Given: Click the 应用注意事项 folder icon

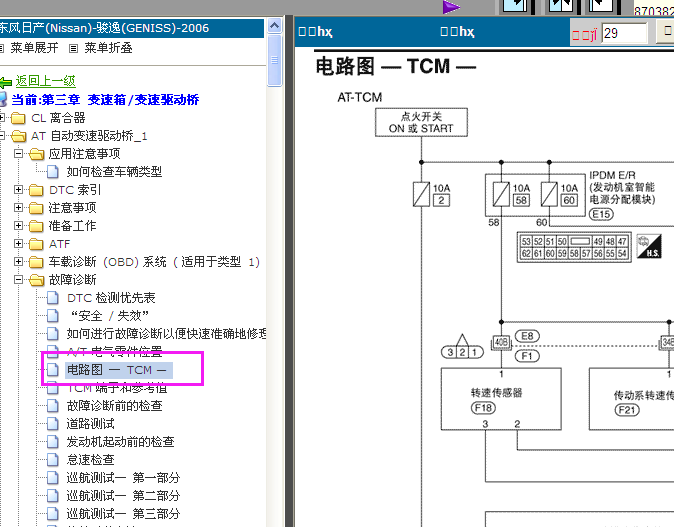Looking at the screenshot, I should [37, 154].
